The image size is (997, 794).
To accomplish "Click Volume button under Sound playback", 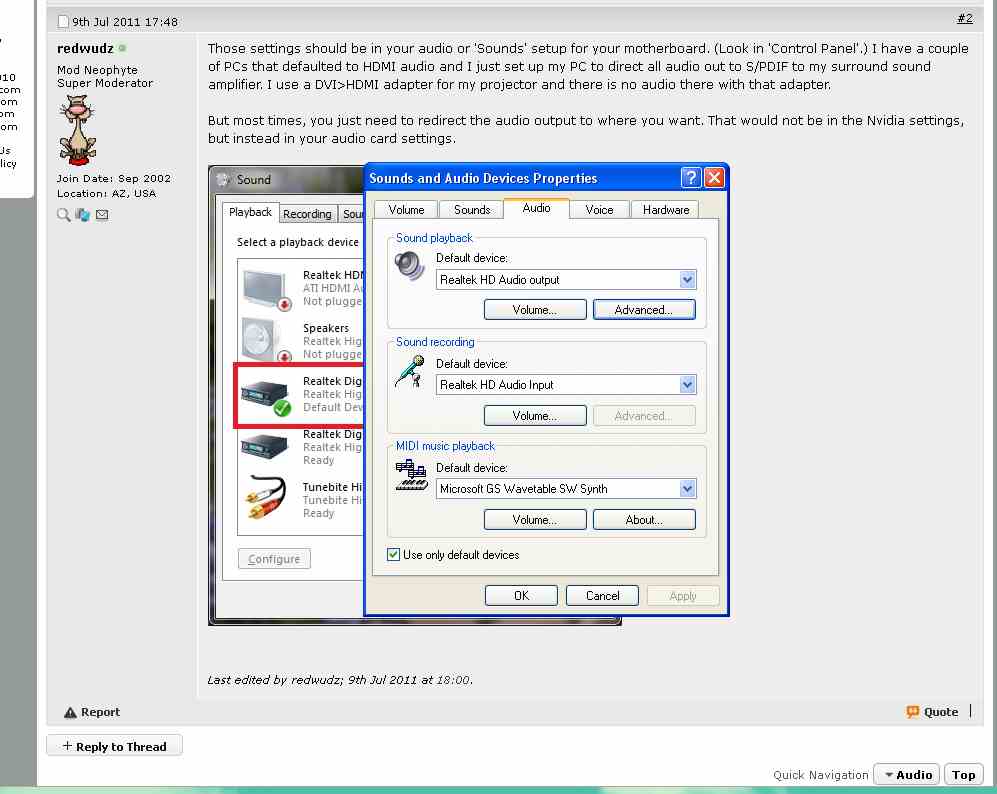I will click(x=535, y=310).
